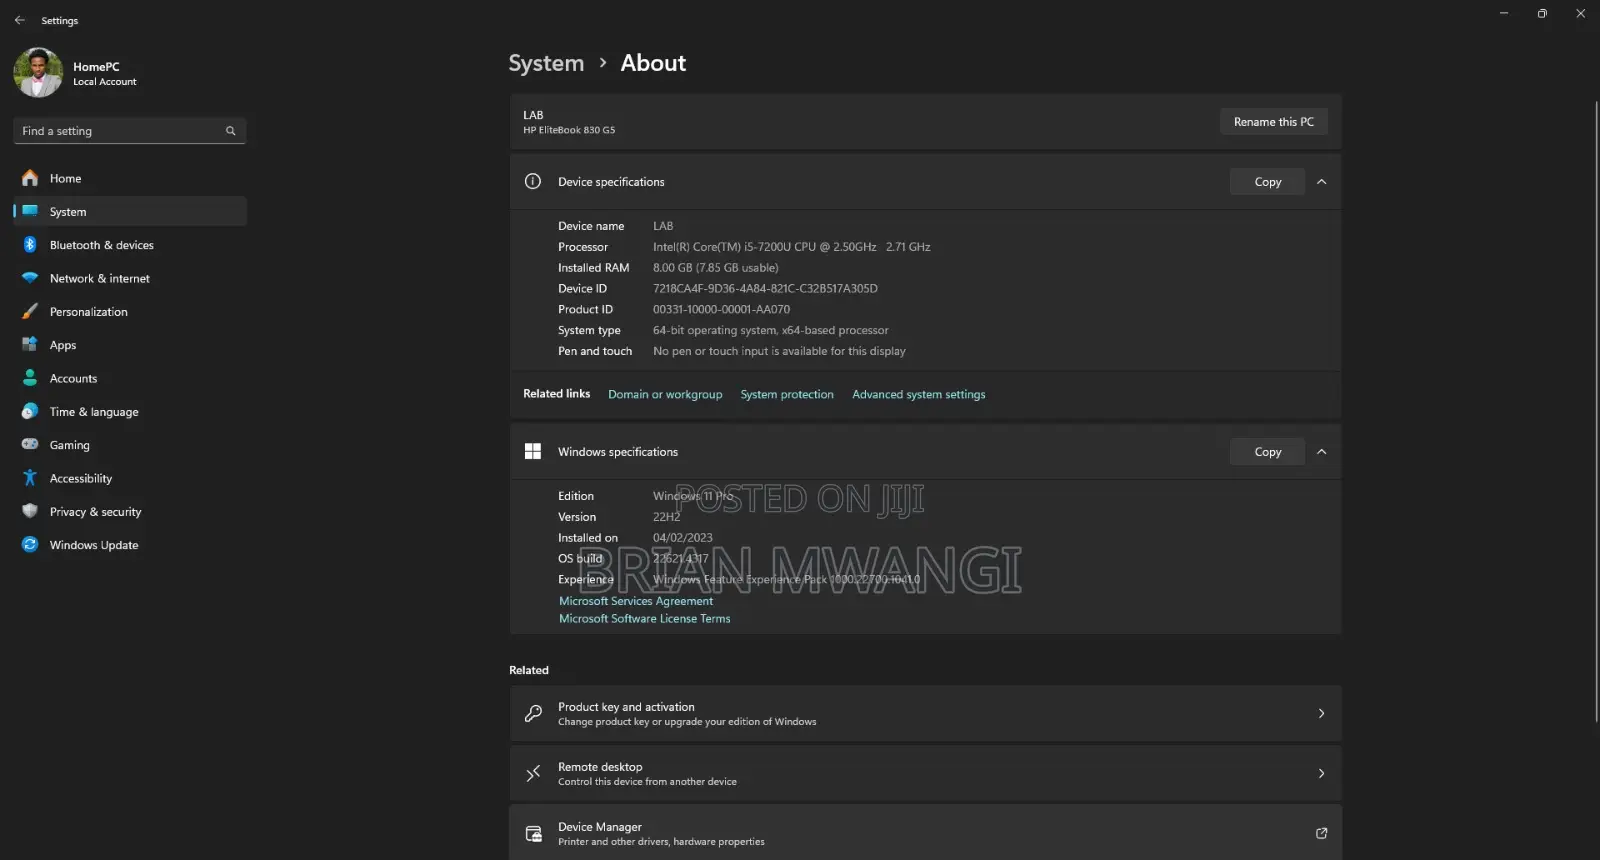Click the Device Manager printer icon

point(533,834)
